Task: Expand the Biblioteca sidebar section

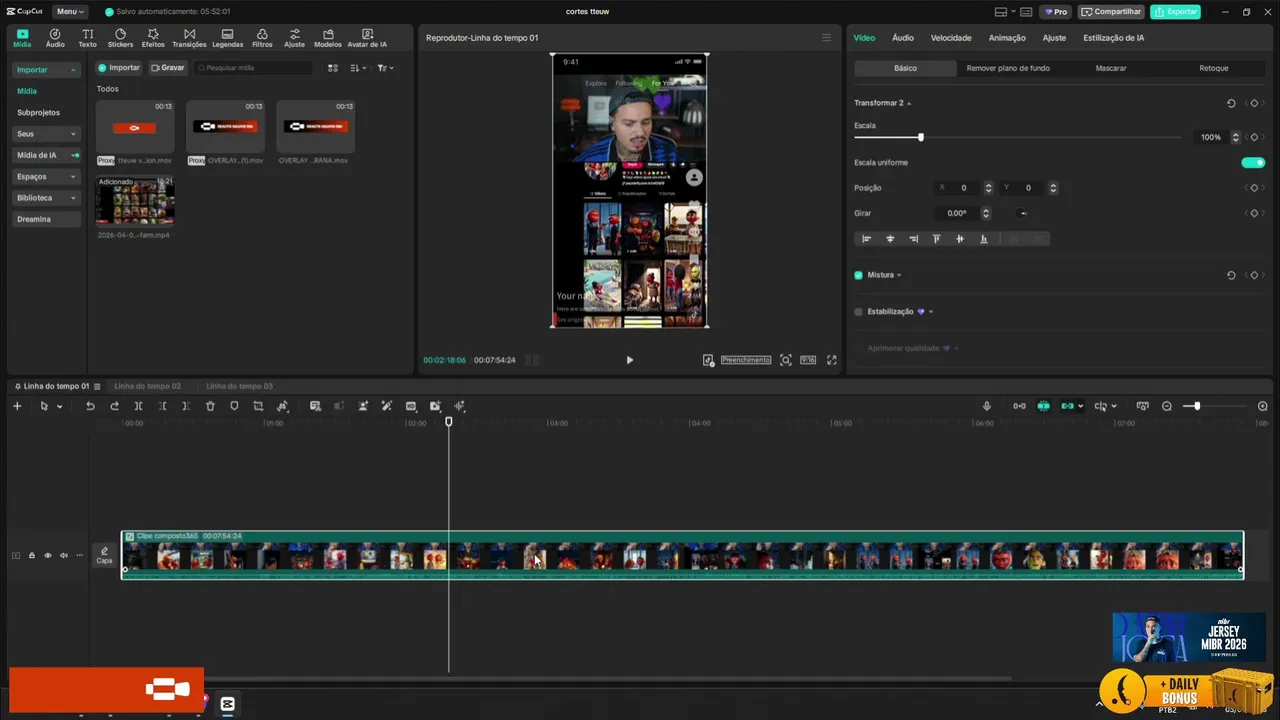Action: (x=46, y=198)
